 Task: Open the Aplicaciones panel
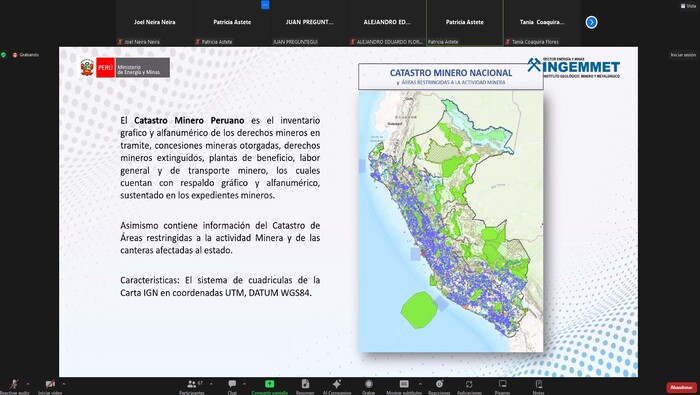pyautogui.click(x=469, y=386)
